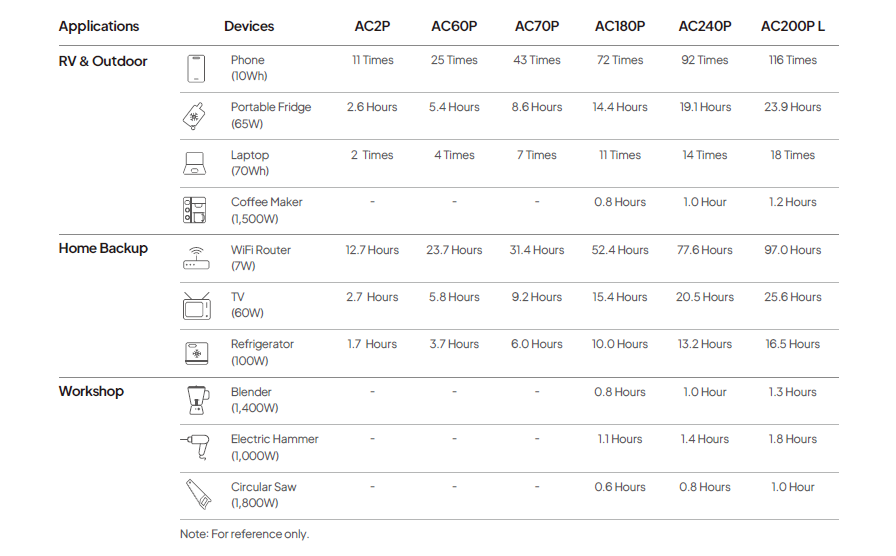The width and height of the screenshot is (896, 556).
Task: Click the Applications header label
Action: (x=99, y=26)
